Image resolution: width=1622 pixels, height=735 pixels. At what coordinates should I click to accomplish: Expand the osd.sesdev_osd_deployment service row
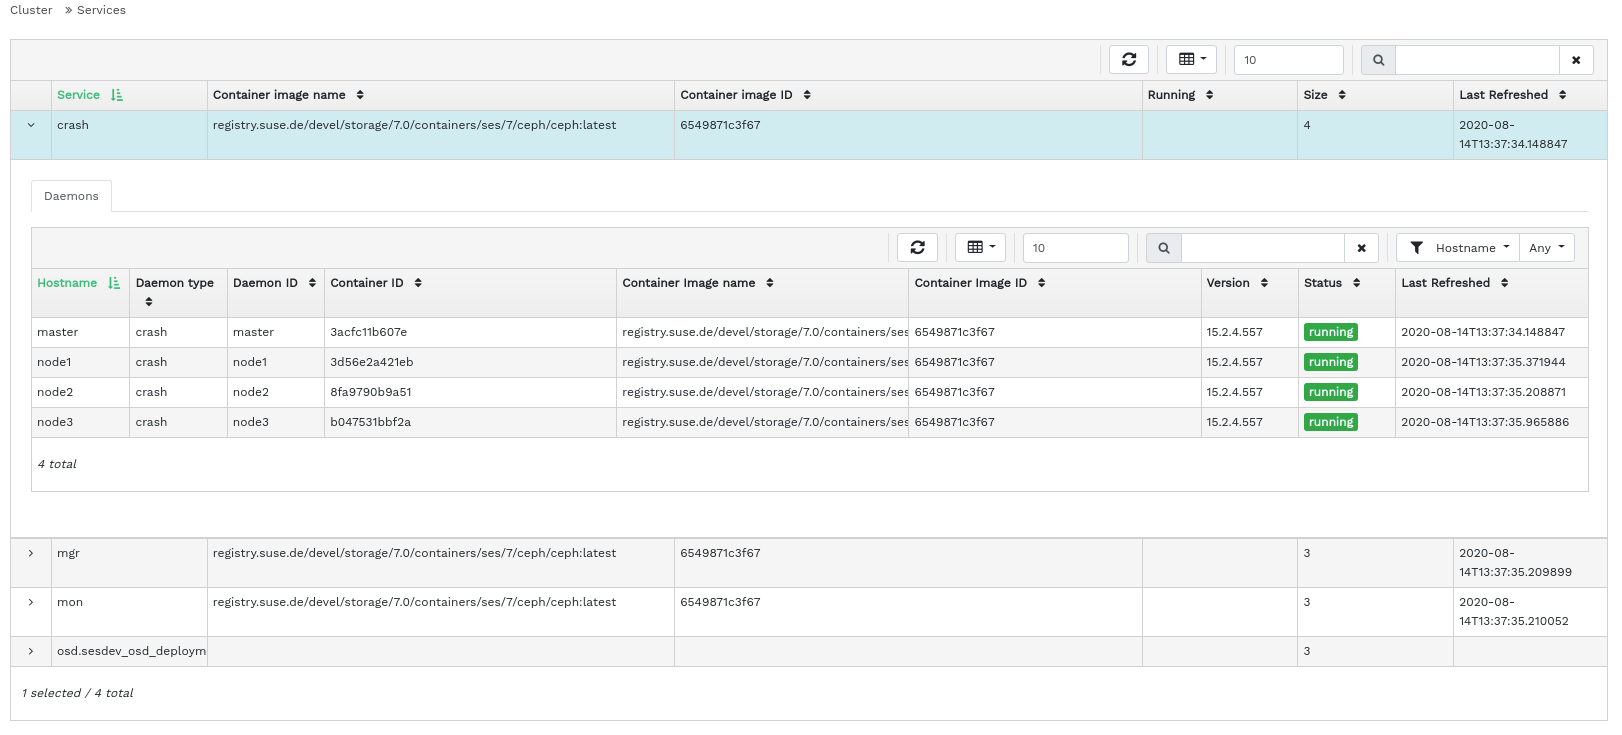coord(31,651)
